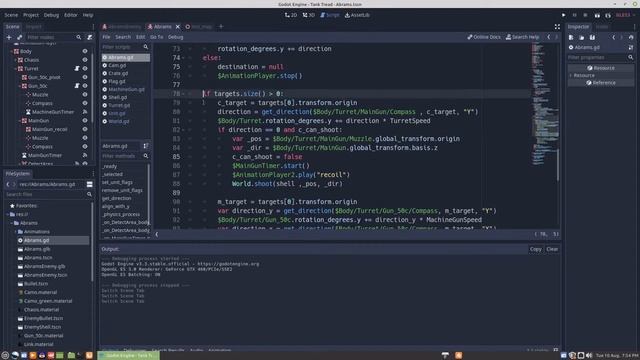Open the AssetLib workspace
Screen dimensions: 640x360
(357, 15)
